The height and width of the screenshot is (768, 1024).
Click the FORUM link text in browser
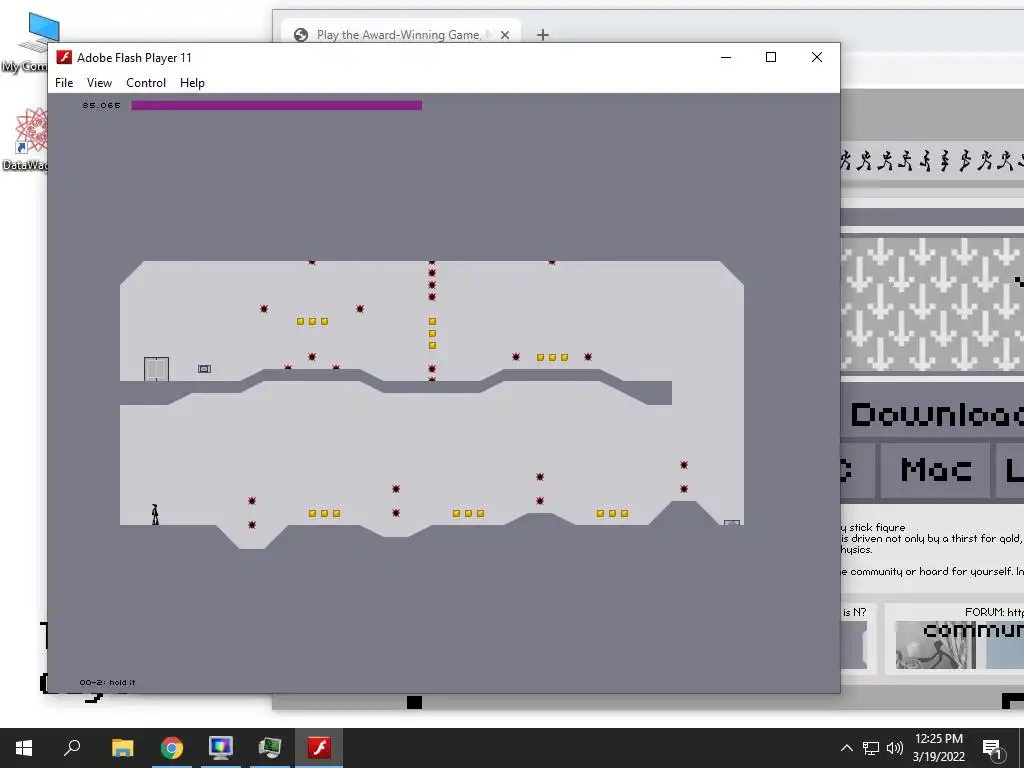pos(994,612)
